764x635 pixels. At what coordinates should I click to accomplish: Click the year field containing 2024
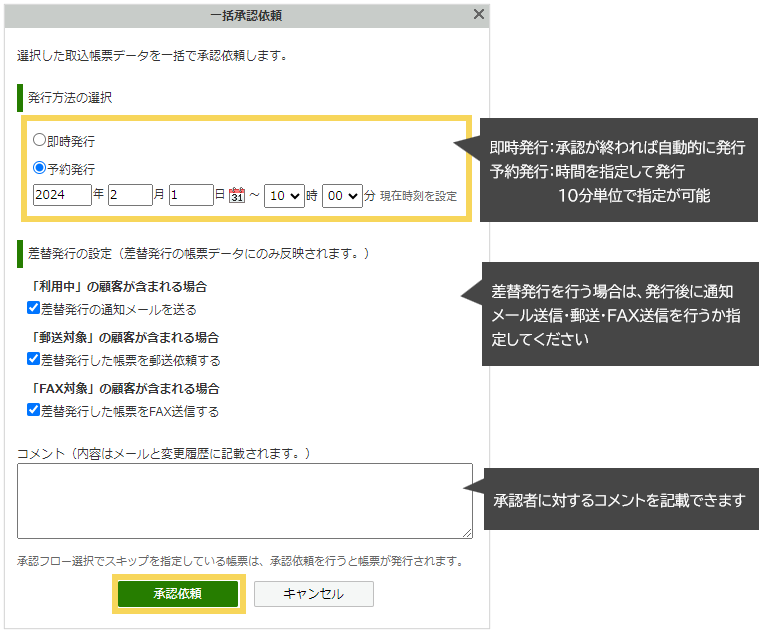pyautogui.click(x=60, y=196)
